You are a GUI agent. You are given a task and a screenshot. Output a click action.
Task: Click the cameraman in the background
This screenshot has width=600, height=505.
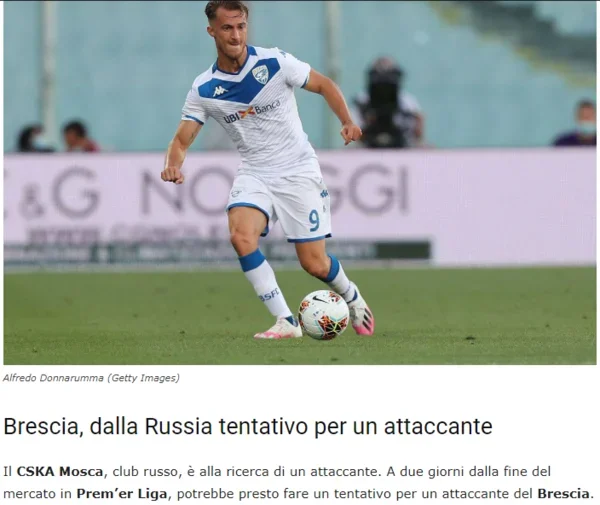pyautogui.click(x=386, y=104)
